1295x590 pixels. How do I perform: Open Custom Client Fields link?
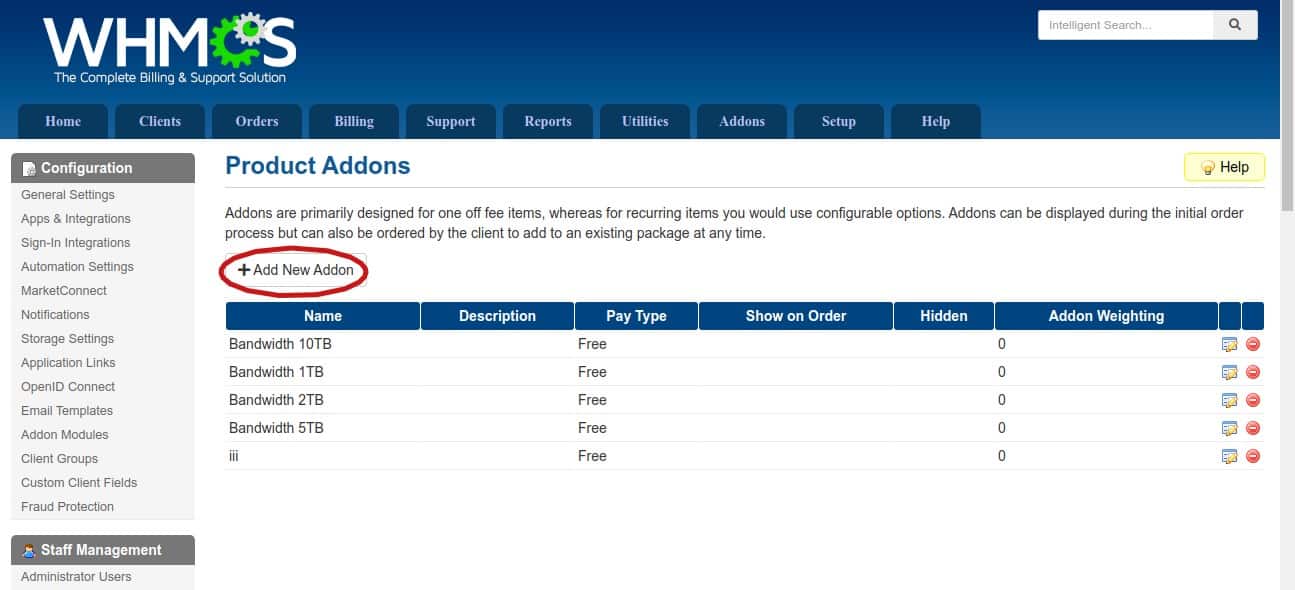[79, 483]
